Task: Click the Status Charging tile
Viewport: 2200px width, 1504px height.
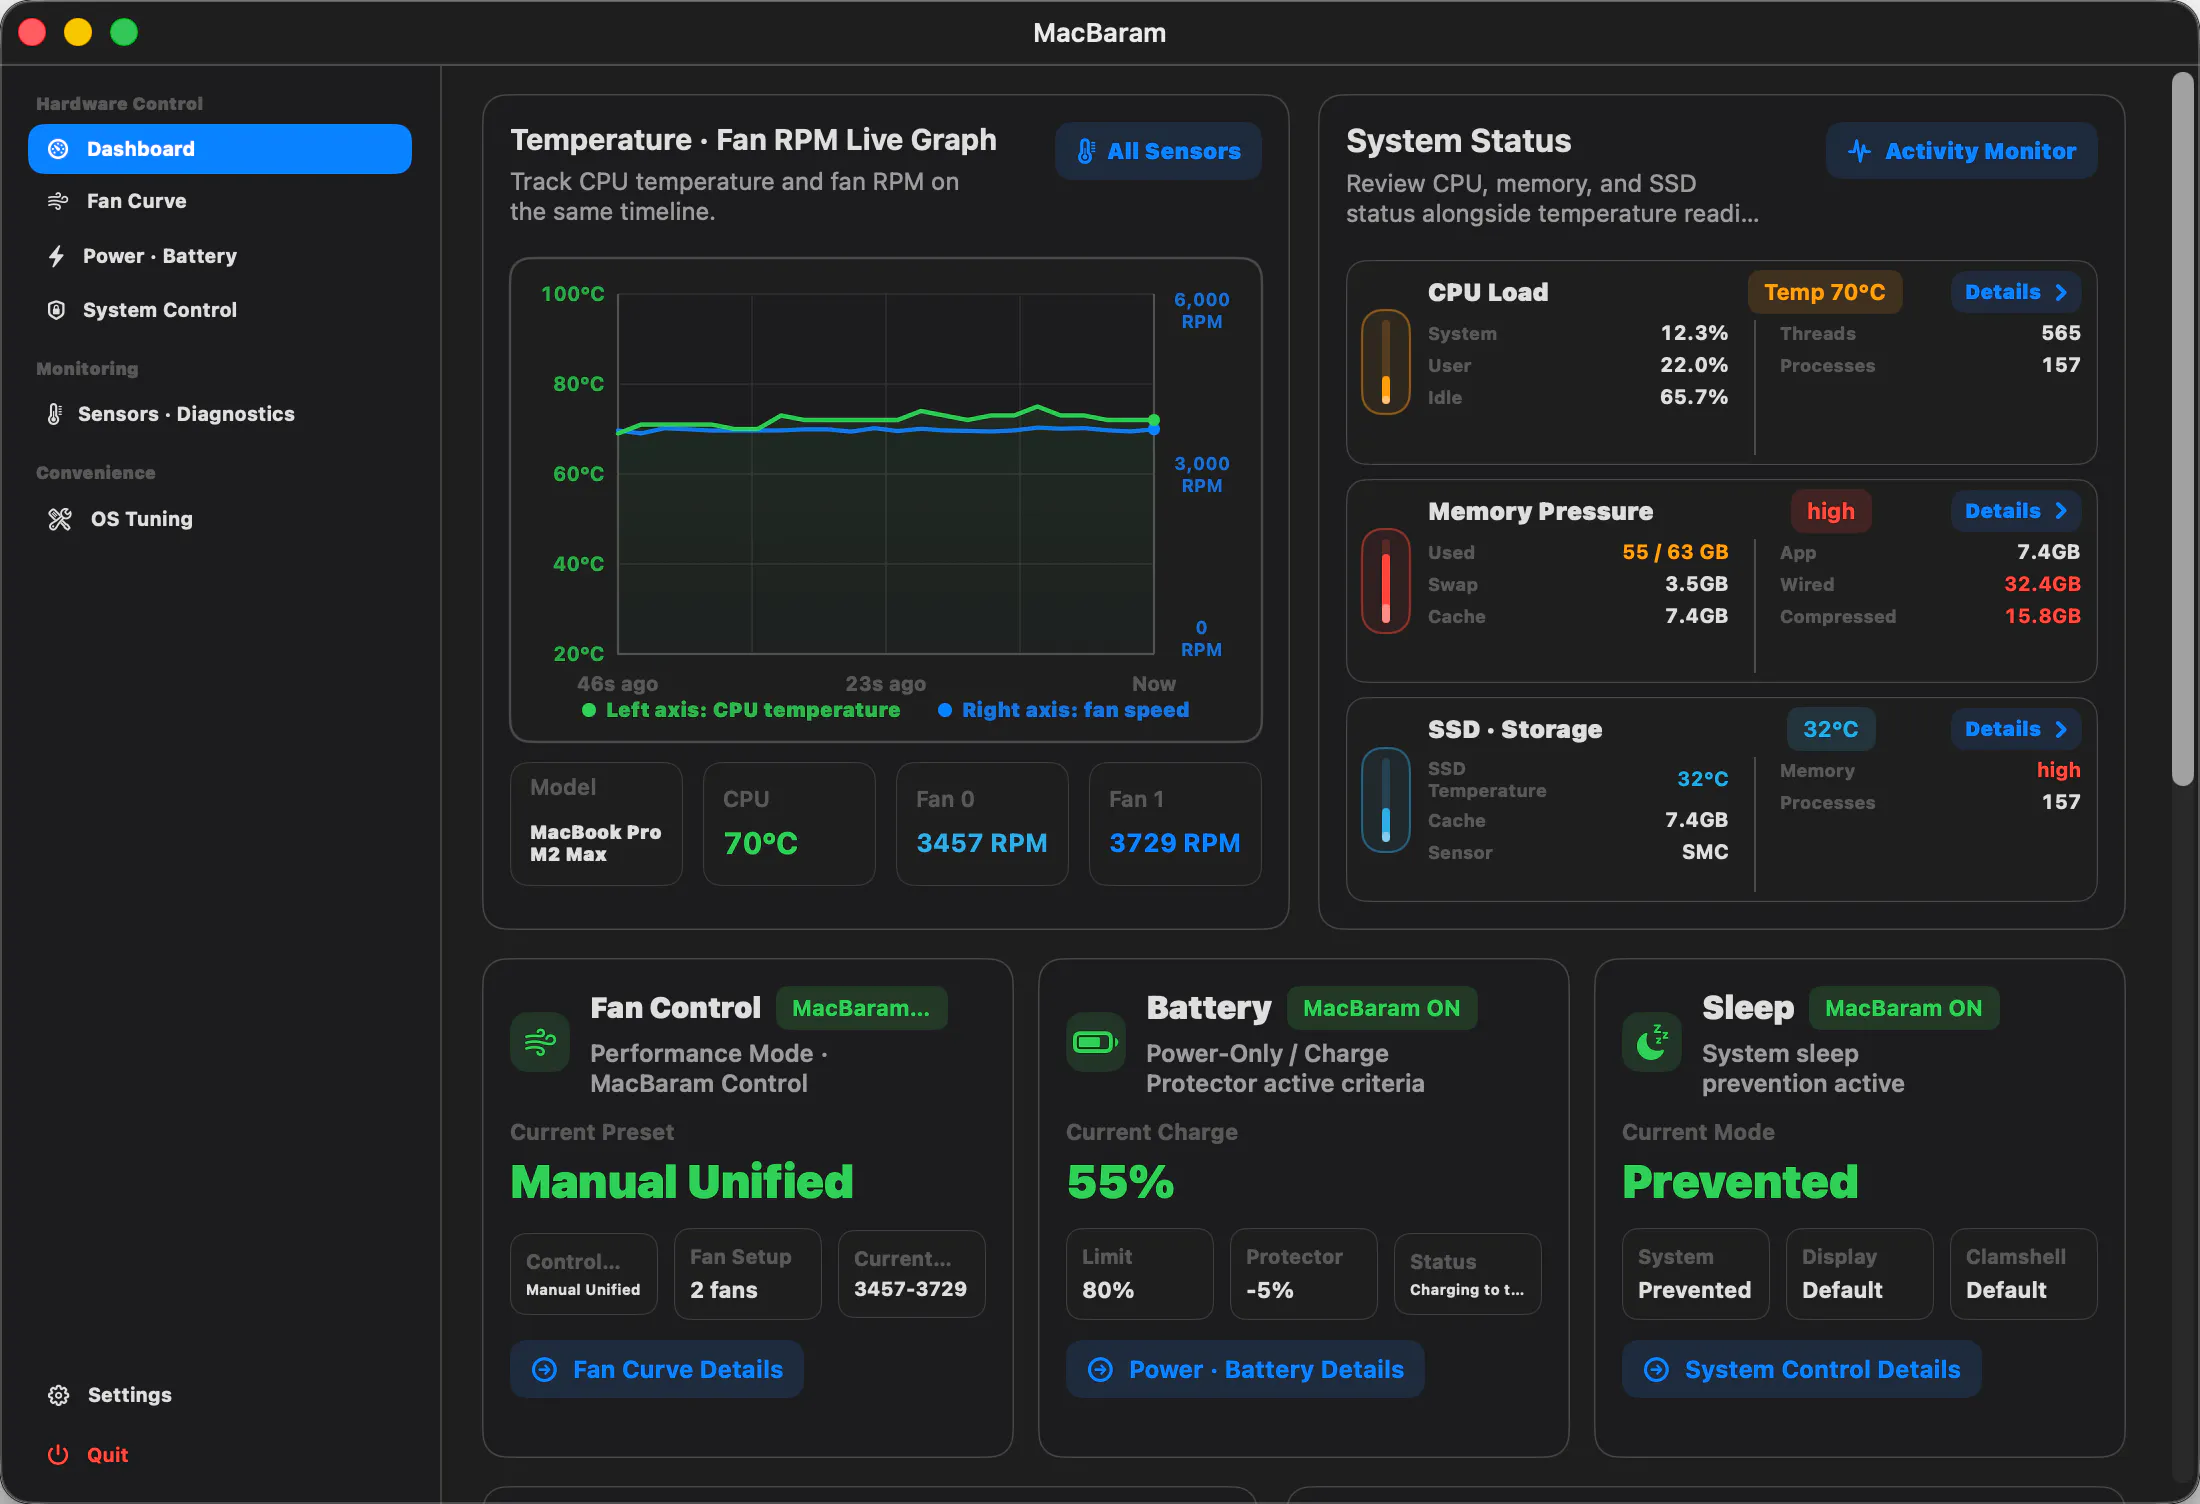Action: [1468, 1273]
